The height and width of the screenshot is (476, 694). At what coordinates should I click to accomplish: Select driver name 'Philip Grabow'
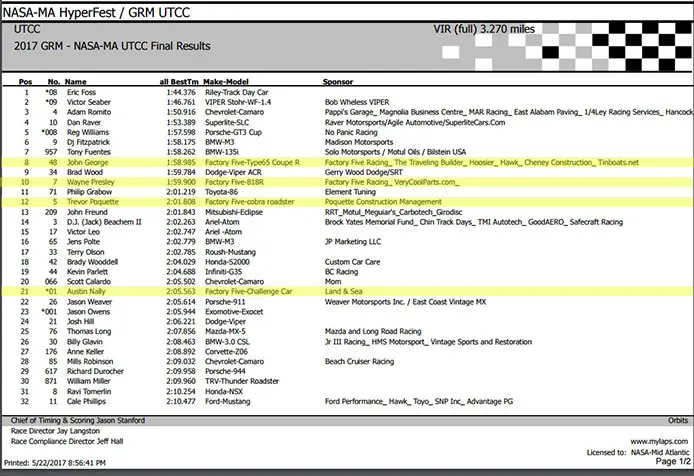(x=89, y=192)
